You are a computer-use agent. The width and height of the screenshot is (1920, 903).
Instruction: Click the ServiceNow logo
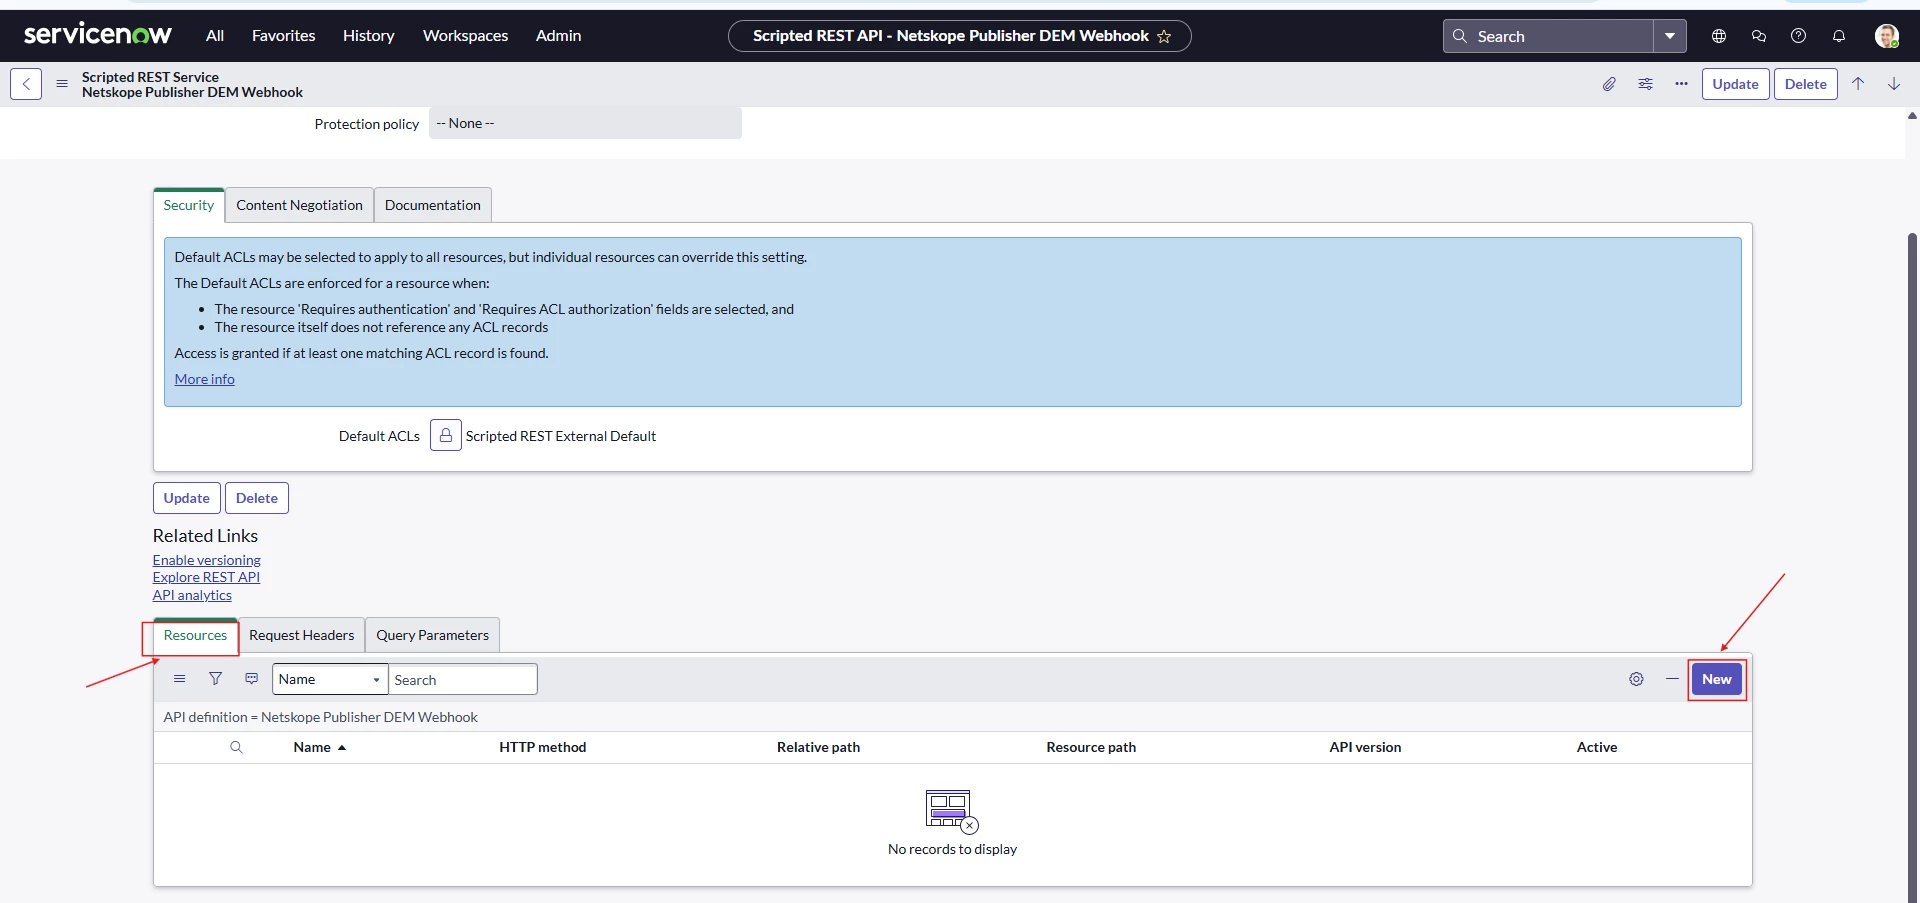[98, 35]
